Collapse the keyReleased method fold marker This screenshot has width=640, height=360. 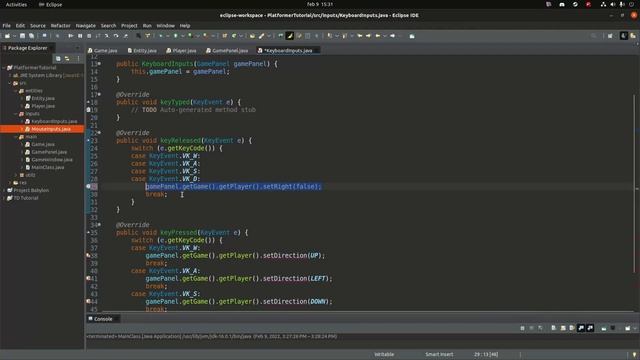(x=99, y=133)
